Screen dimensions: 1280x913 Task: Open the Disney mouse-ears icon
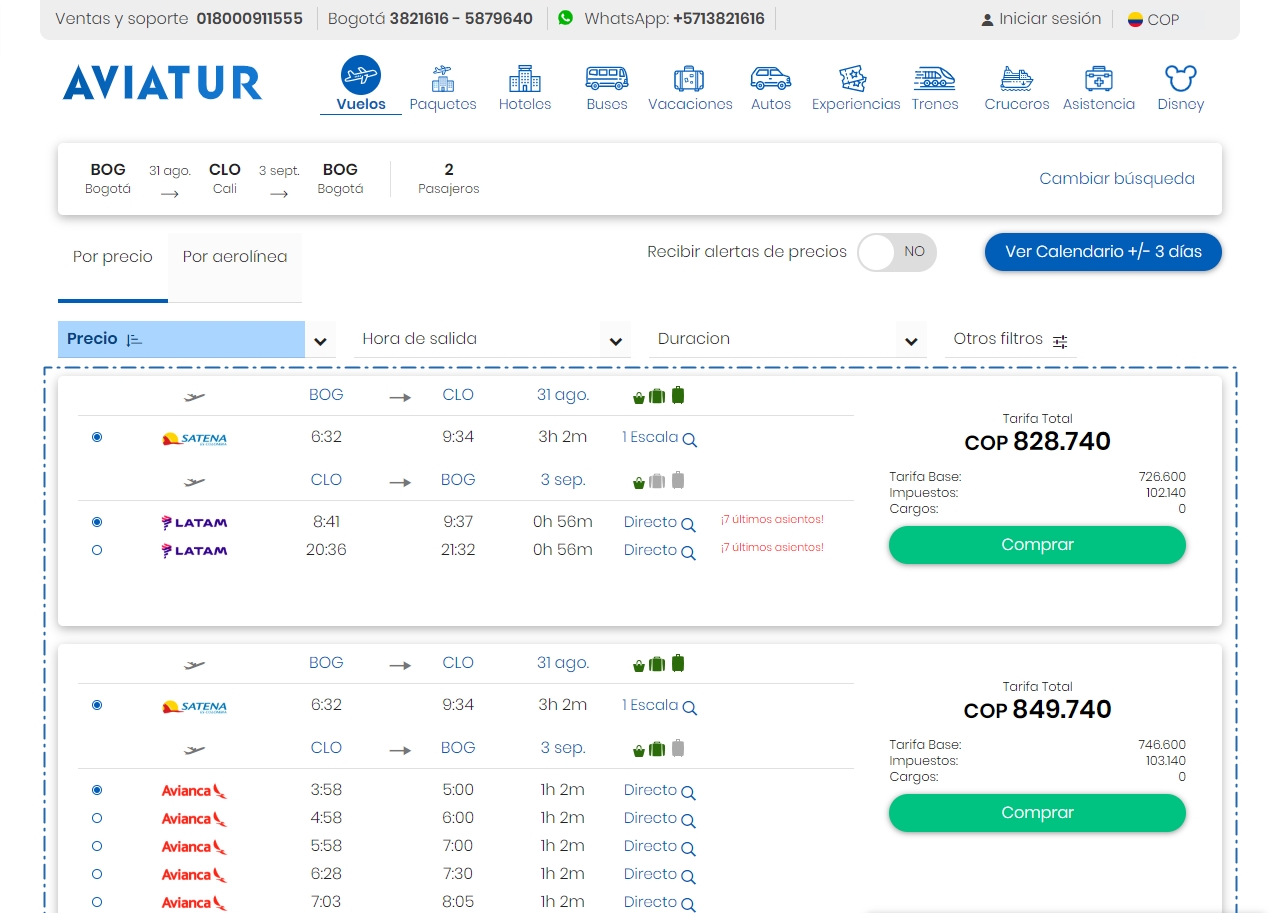point(1181,78)
